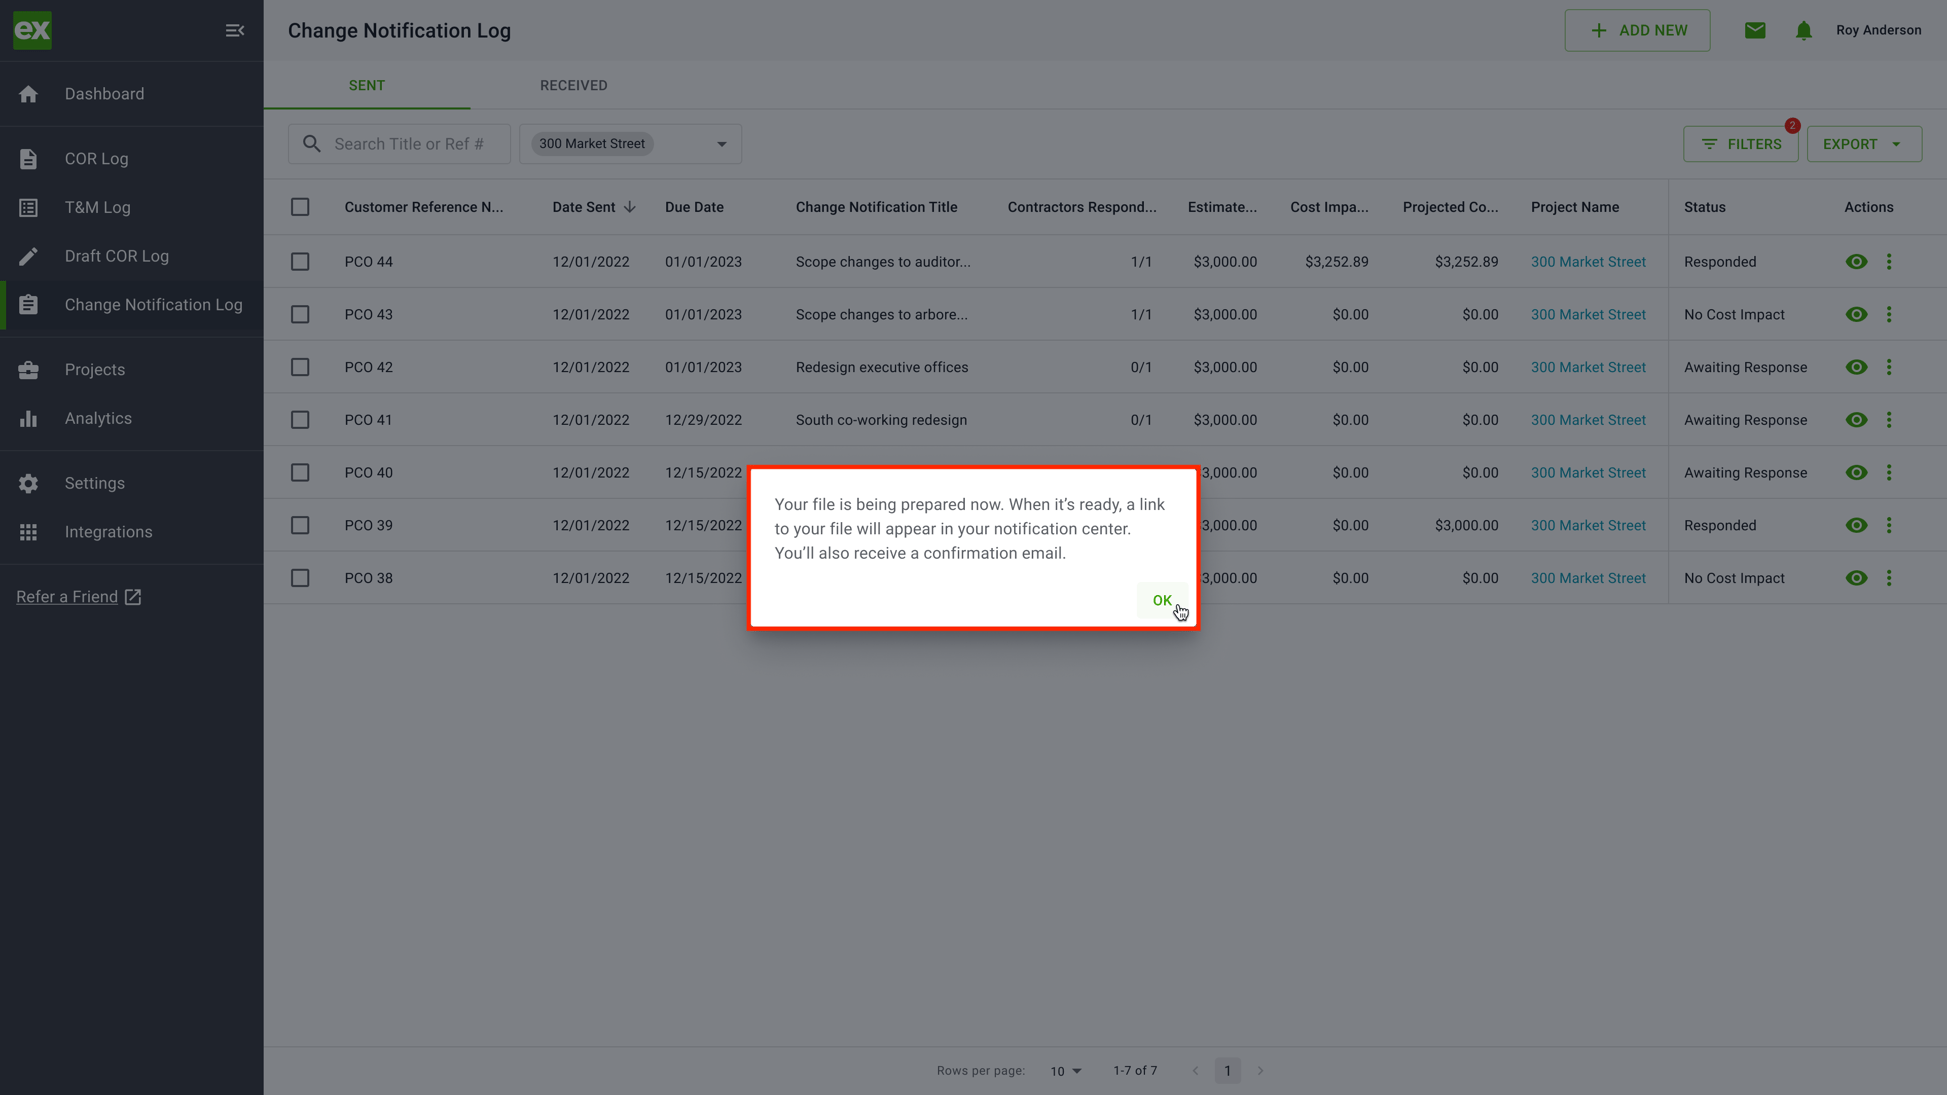Image resolution: width=1947 pixels, height=1095 pixels.
Task: Open the Refer a Friend link
Action: click(66, 596)
